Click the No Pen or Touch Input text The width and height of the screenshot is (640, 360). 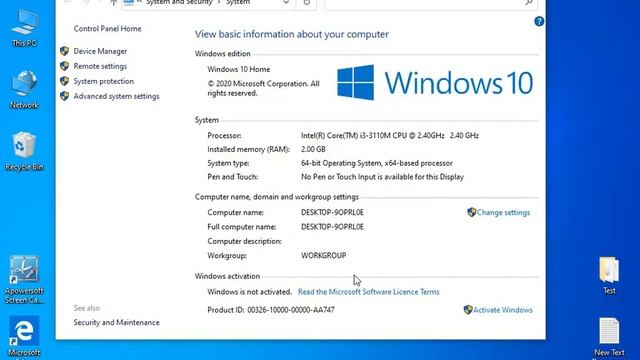click(x=382, y=177)
